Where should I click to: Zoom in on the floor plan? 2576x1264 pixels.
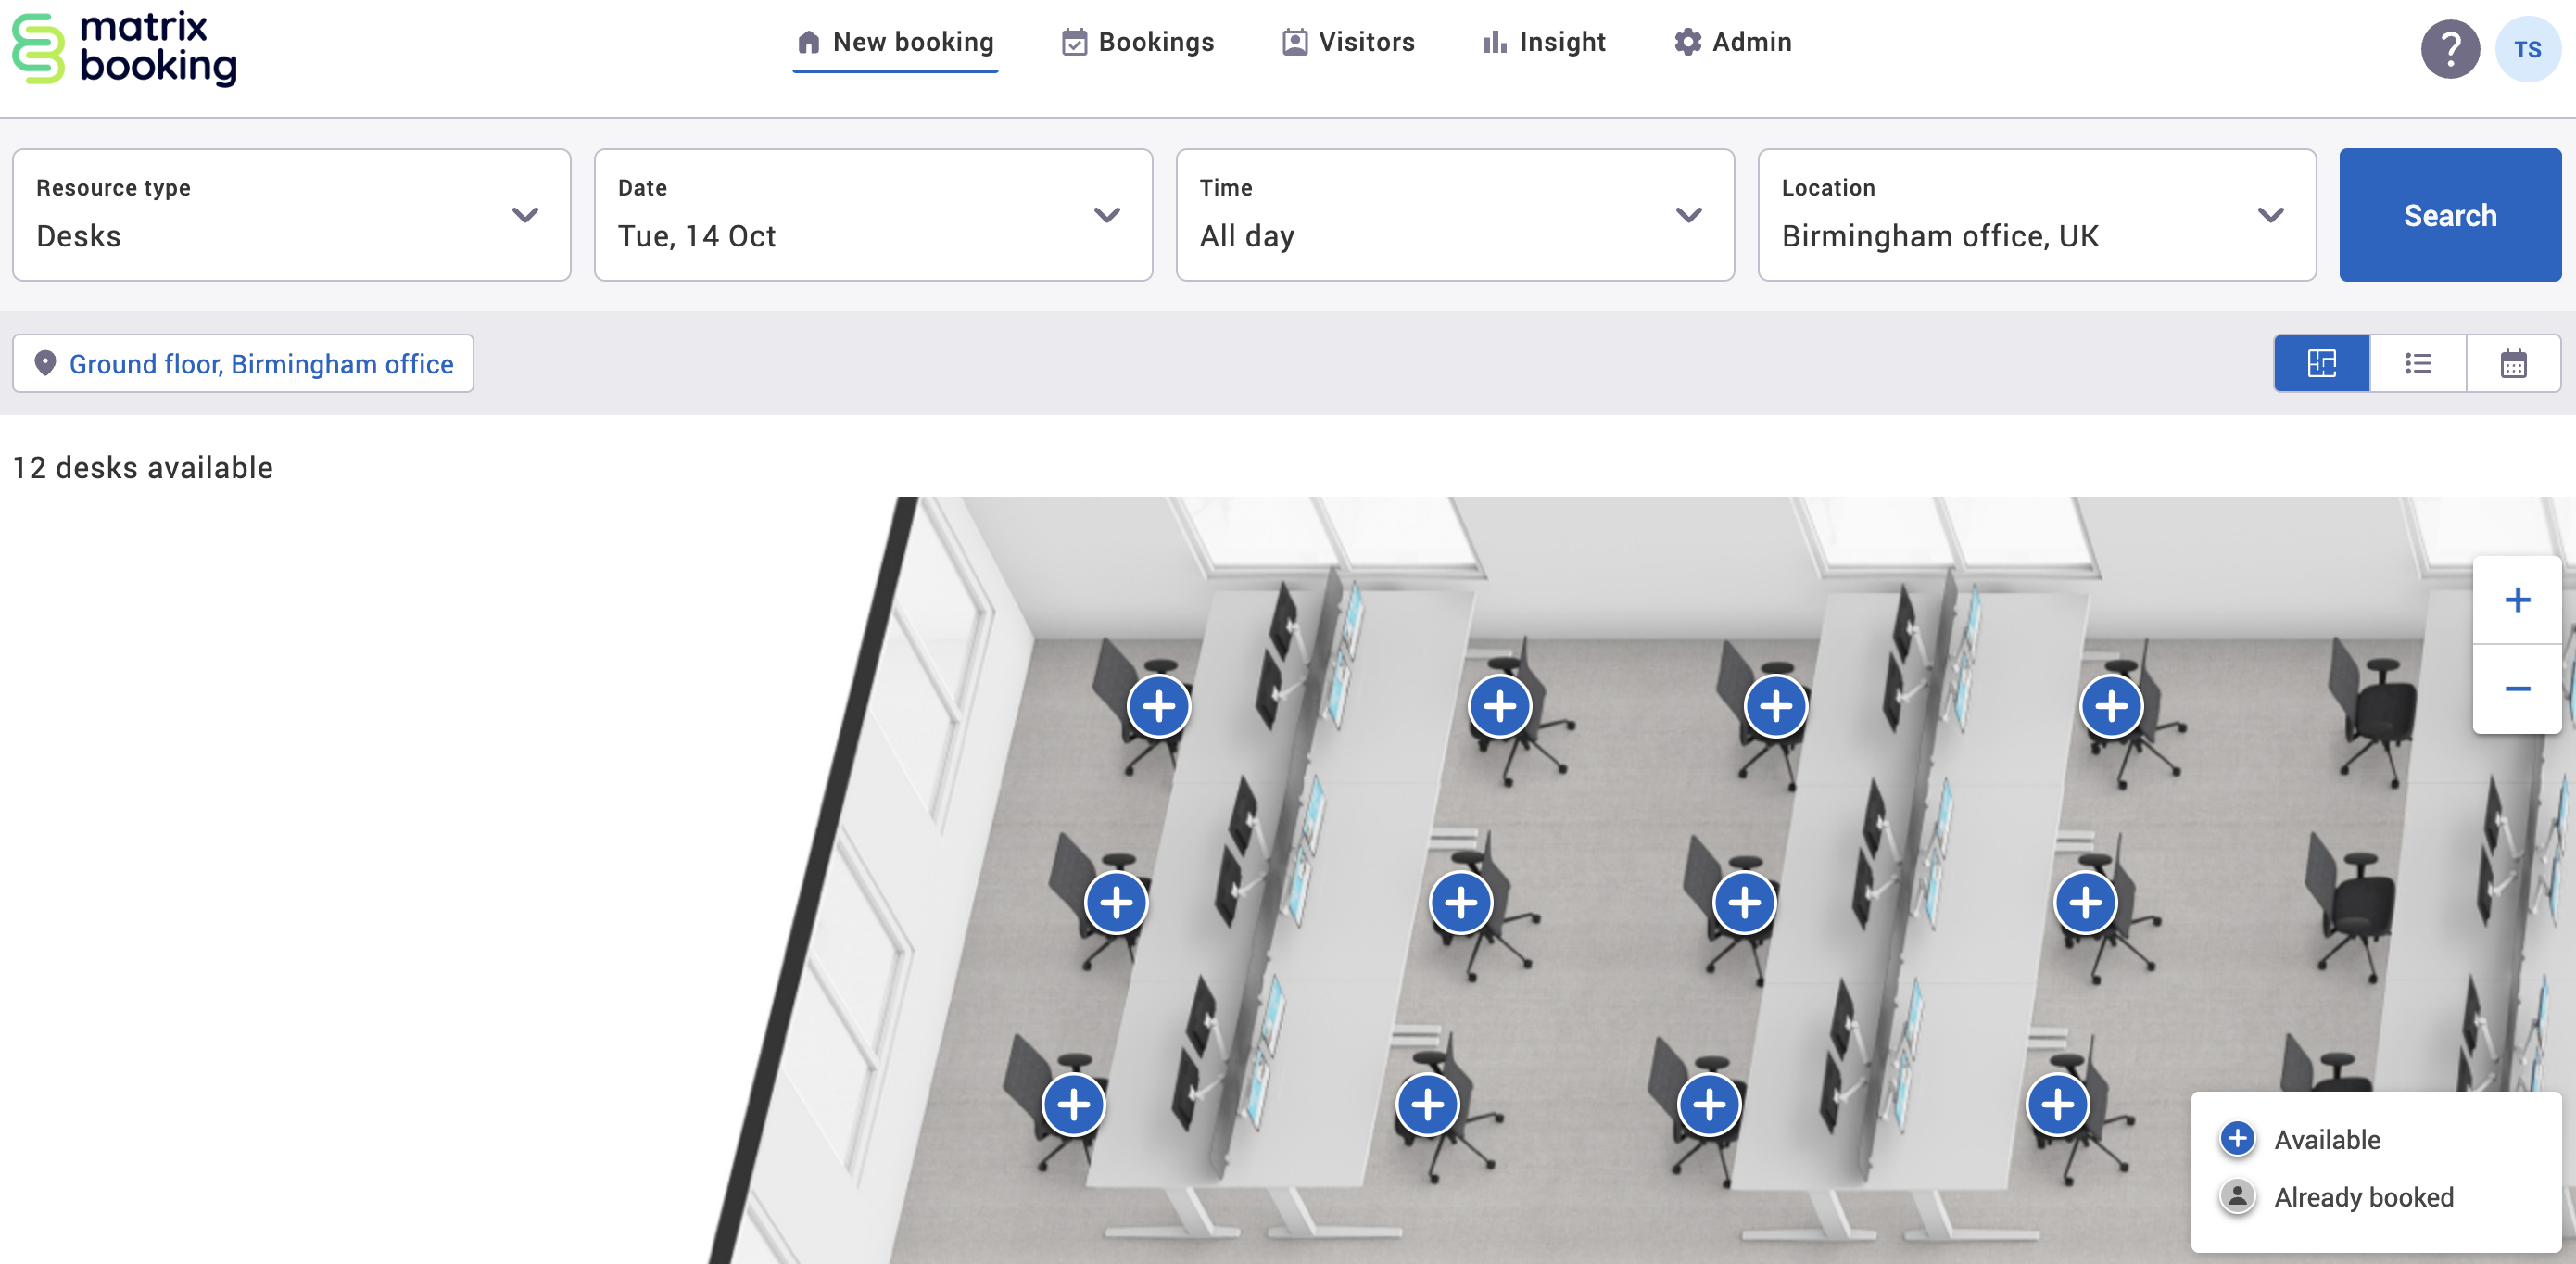pyautogui.click(x=2517, y=600)
